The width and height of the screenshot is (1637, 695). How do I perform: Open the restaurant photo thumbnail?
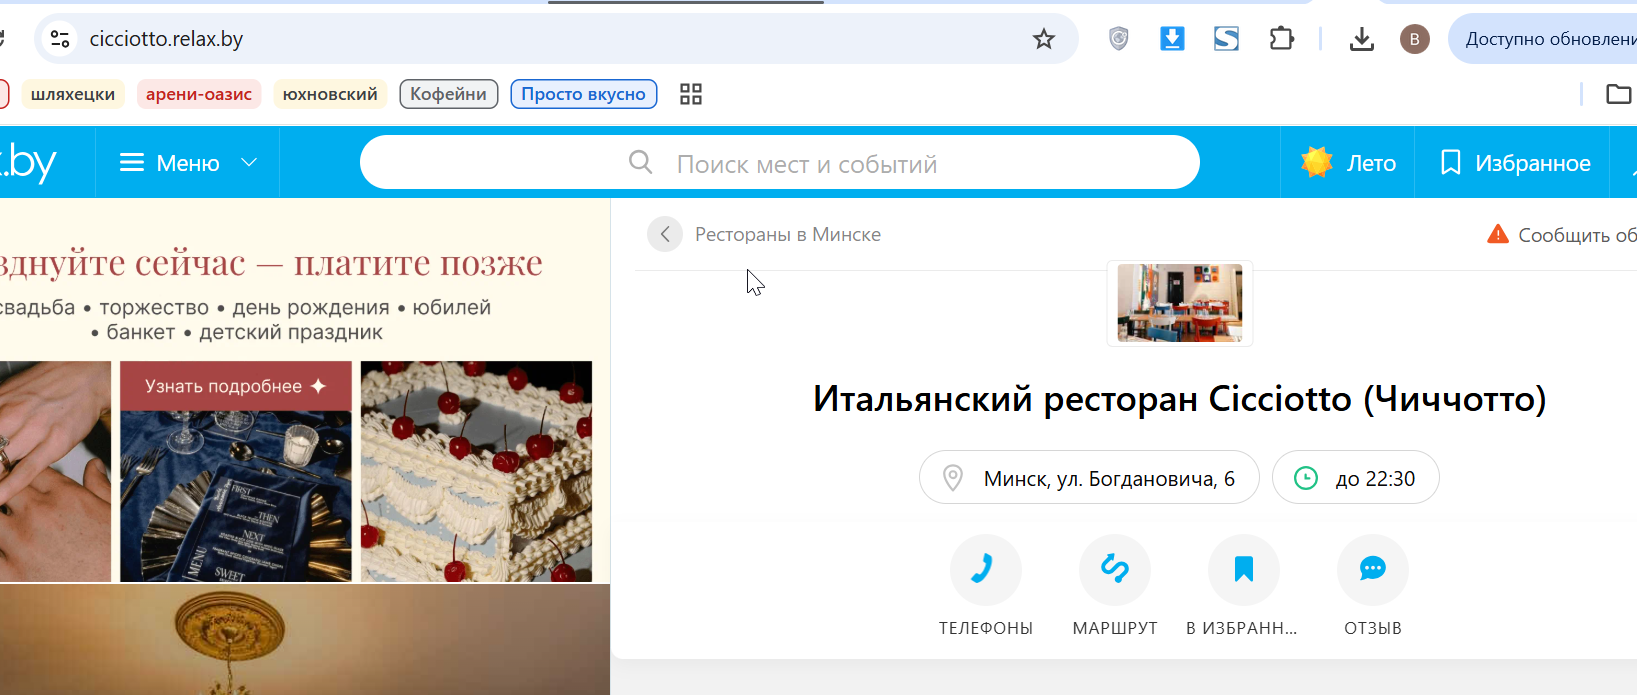1180,303
